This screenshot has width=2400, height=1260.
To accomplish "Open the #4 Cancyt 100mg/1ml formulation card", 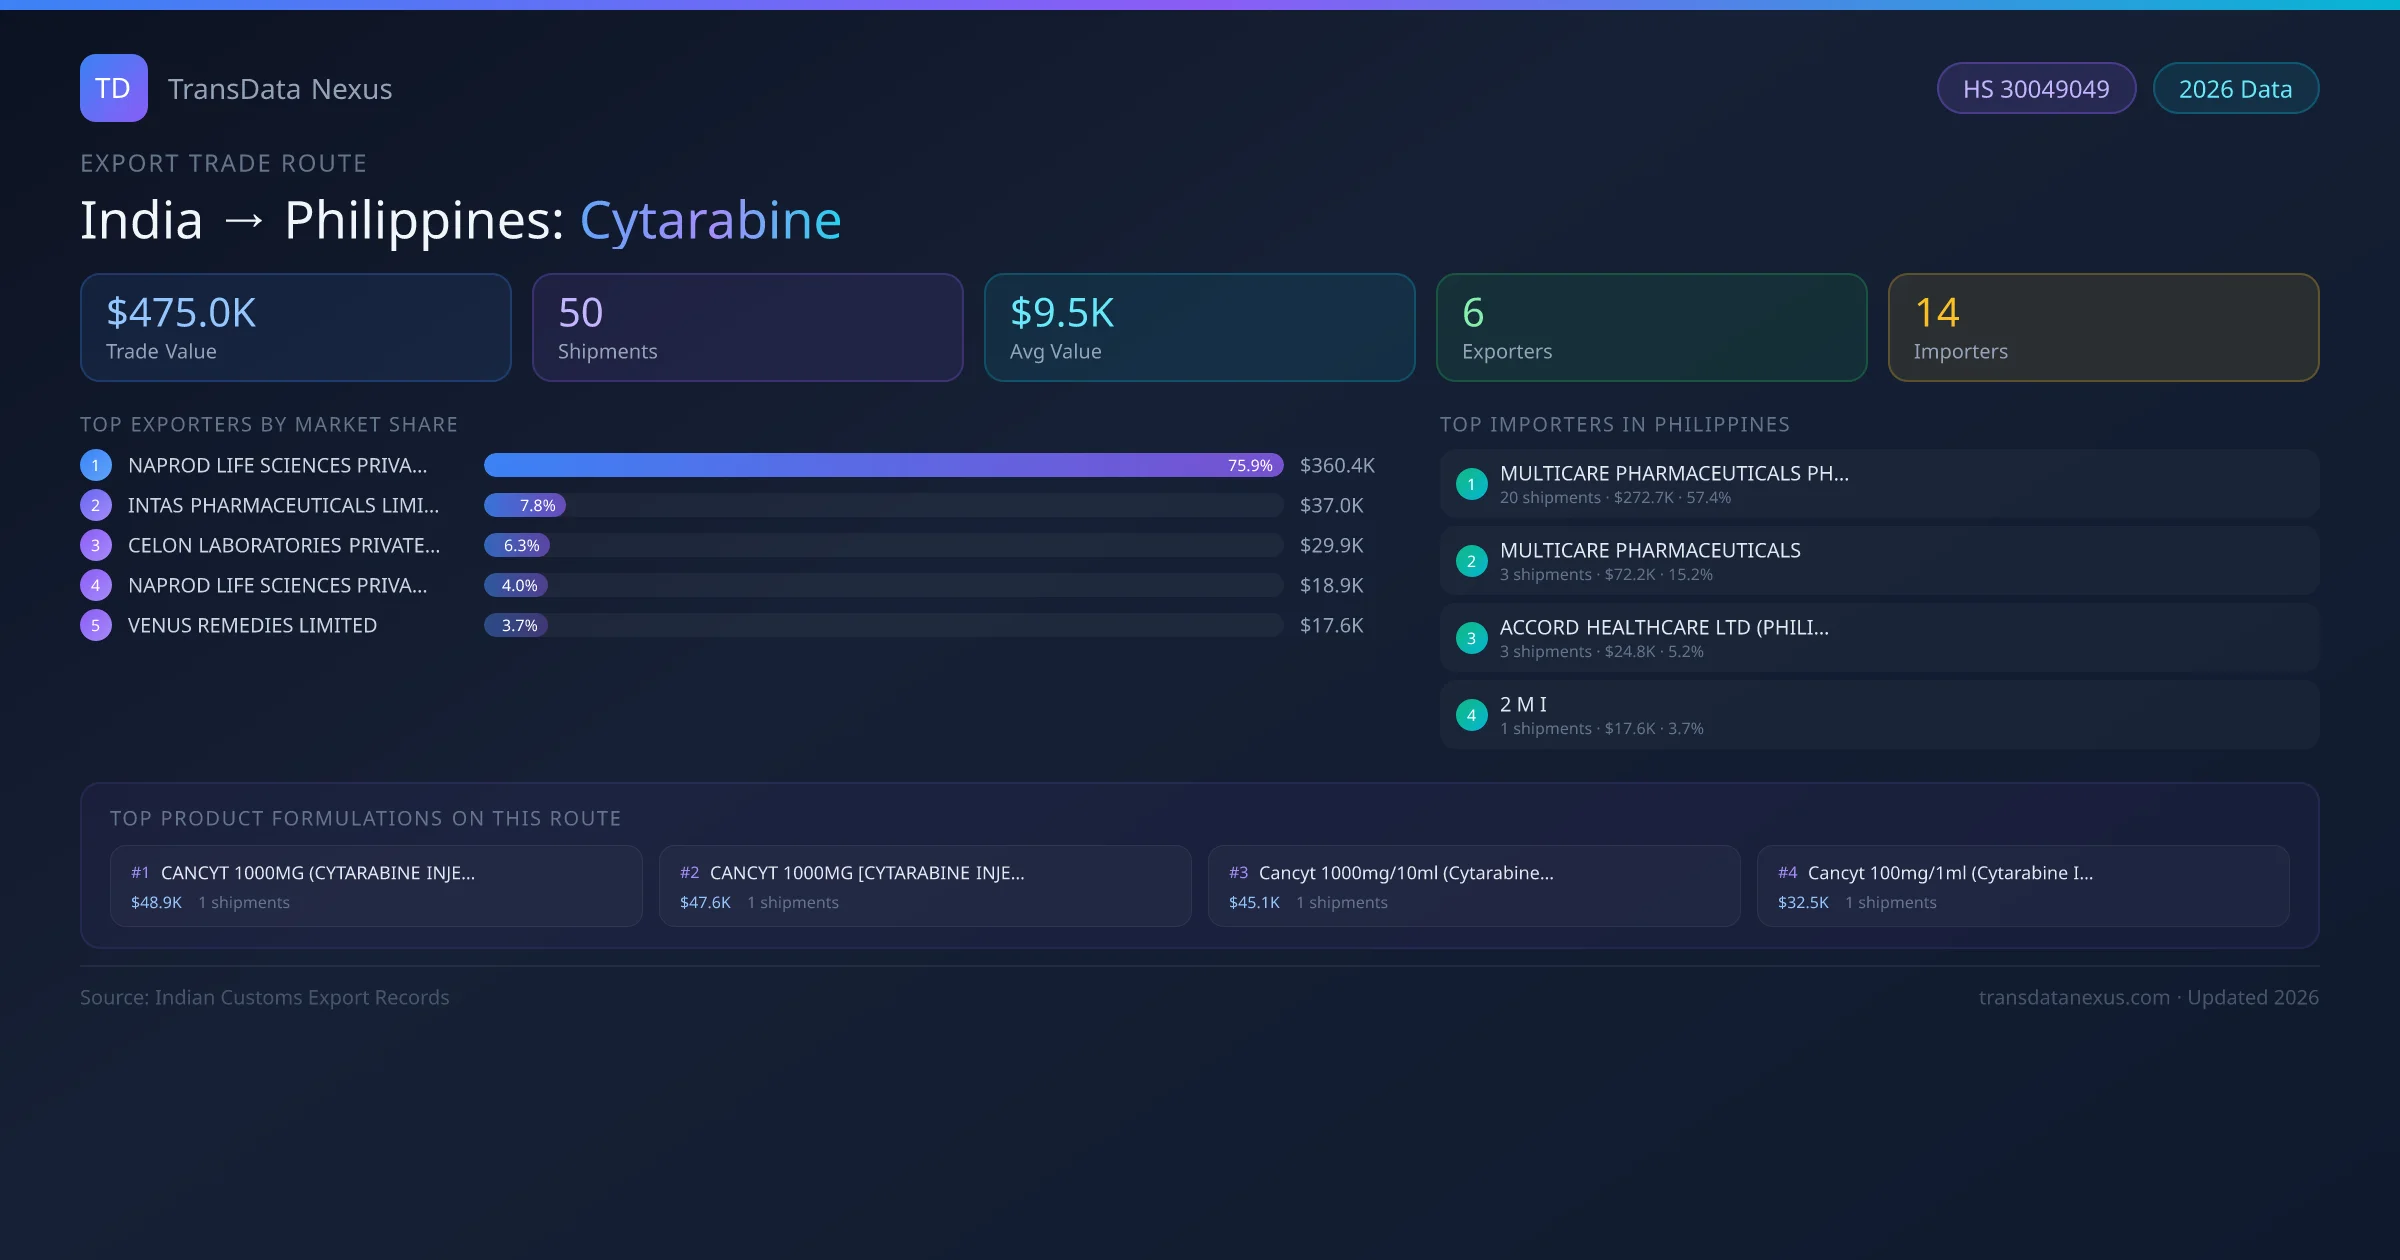I will point(2022,886).
